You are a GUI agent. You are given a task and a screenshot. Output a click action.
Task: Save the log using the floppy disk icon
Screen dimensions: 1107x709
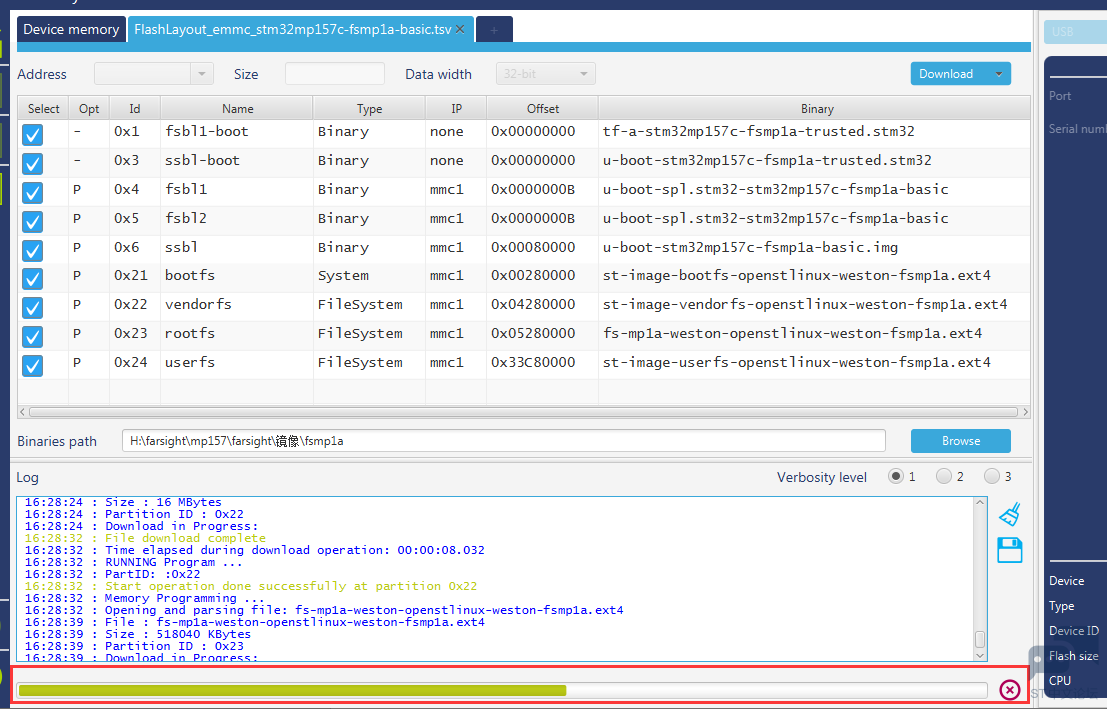(1010, 550)
